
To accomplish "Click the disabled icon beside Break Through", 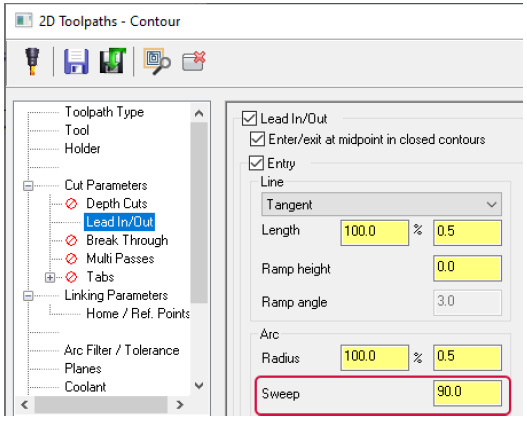I will coord(71,241).
